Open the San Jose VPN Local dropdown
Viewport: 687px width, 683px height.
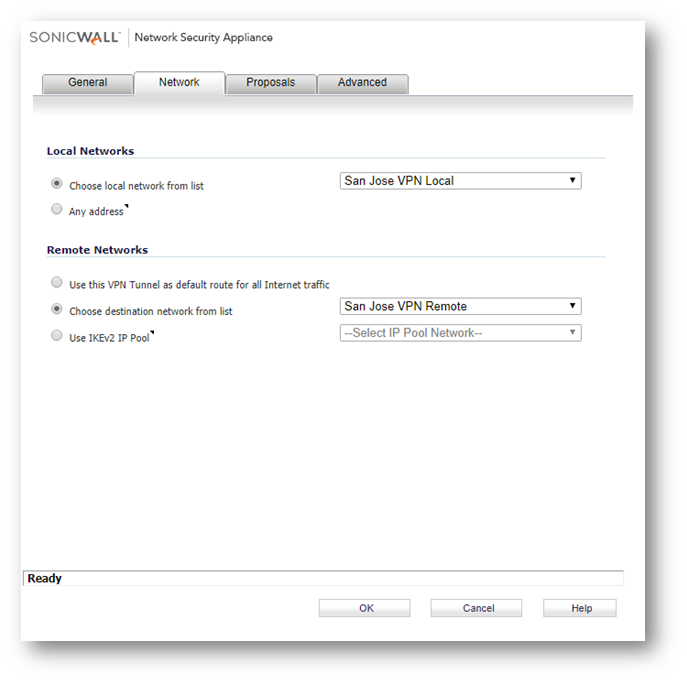pos(460,181)
